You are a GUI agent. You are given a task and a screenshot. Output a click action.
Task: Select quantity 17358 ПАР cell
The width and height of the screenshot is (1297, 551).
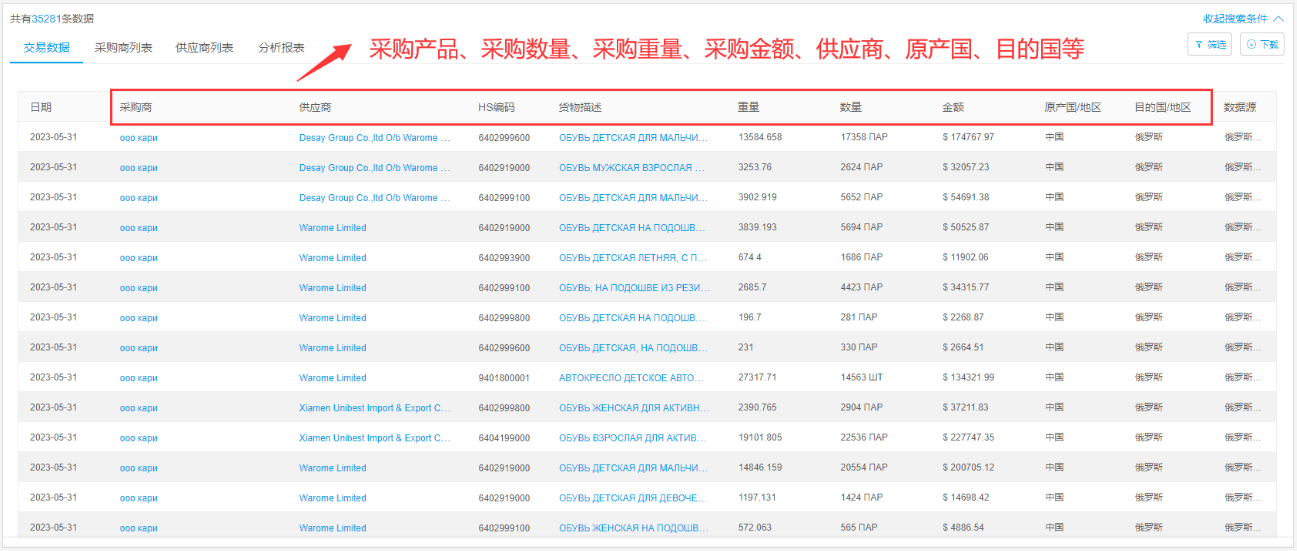coord(862,137)
